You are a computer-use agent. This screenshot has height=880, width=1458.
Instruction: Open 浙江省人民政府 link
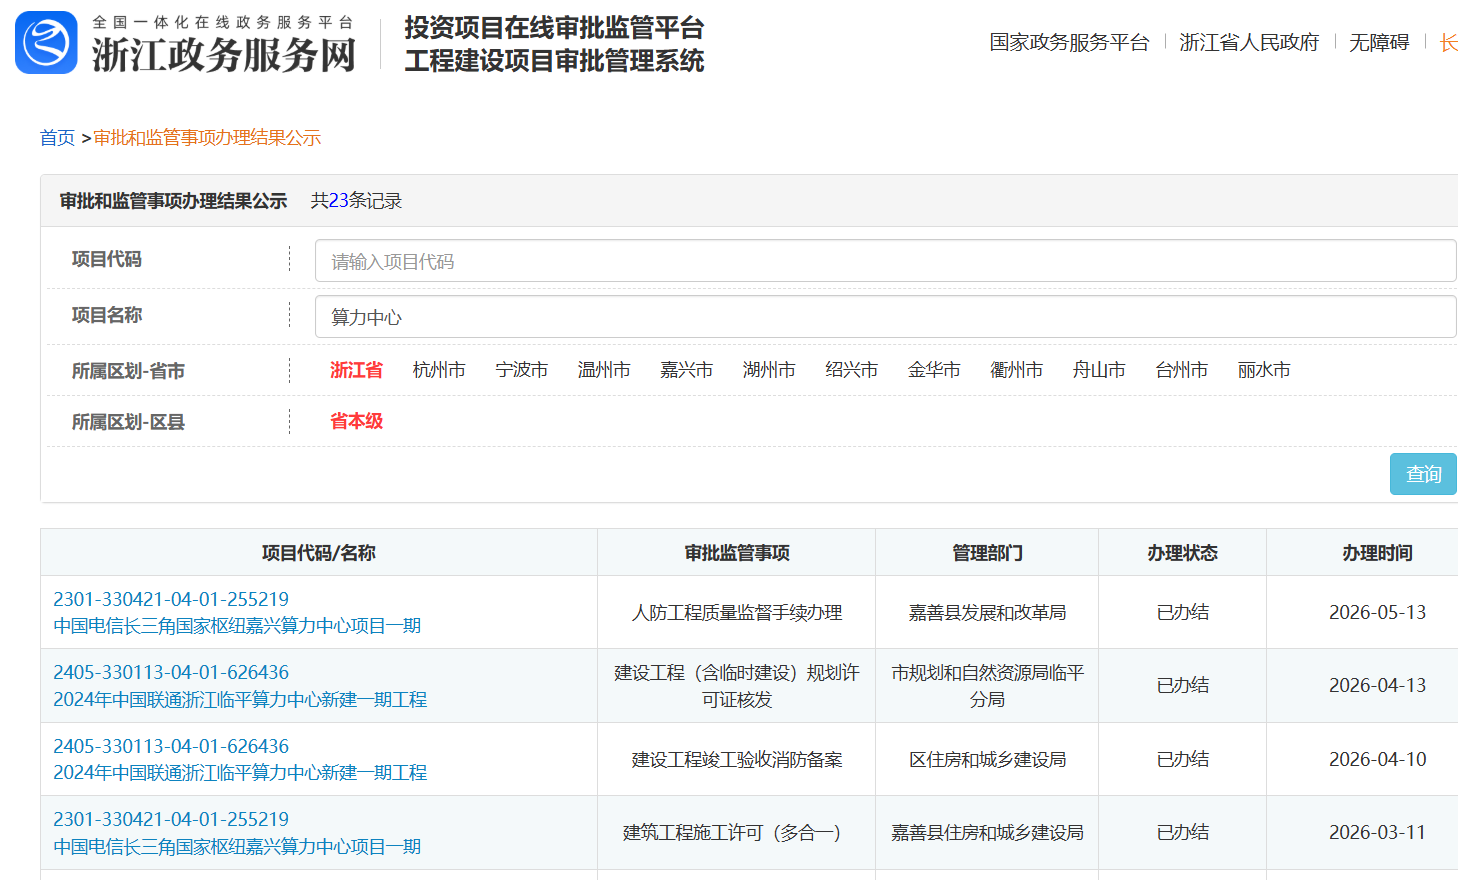(x=1249, y=42)
